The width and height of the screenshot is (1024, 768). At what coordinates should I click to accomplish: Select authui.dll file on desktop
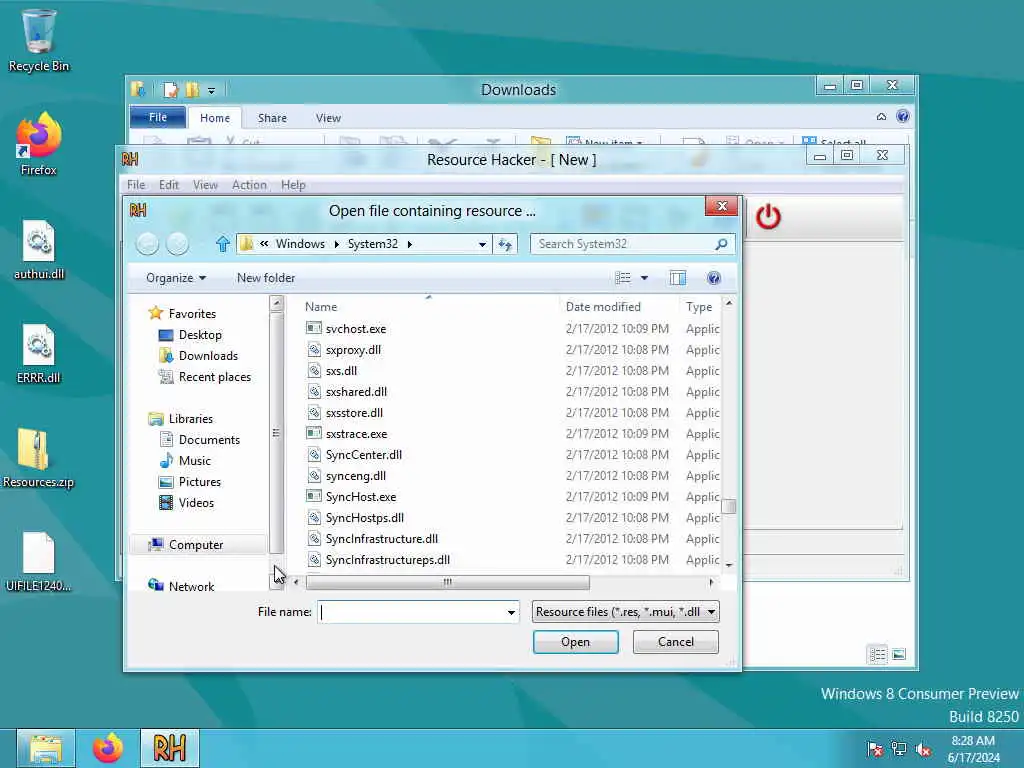pyautogui.click(x=39, y=250)
